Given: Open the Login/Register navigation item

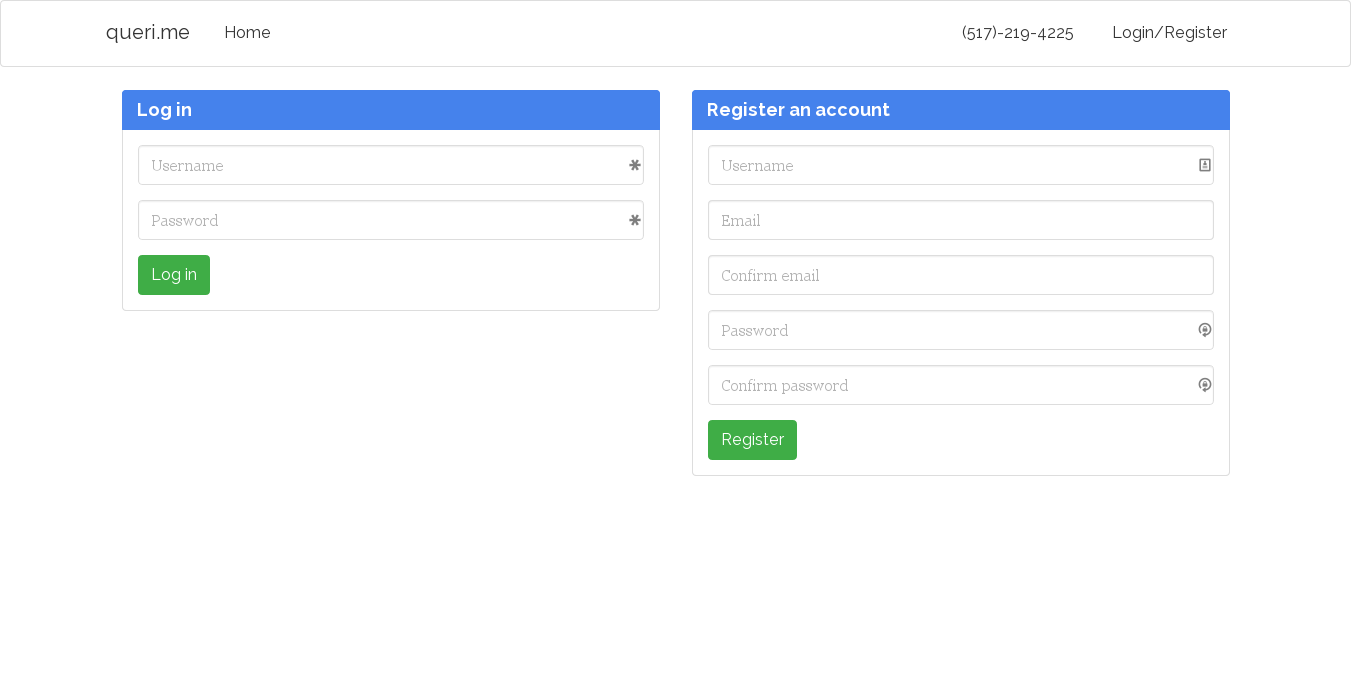Looking at the screenshot, I should tap(1169, 33).
